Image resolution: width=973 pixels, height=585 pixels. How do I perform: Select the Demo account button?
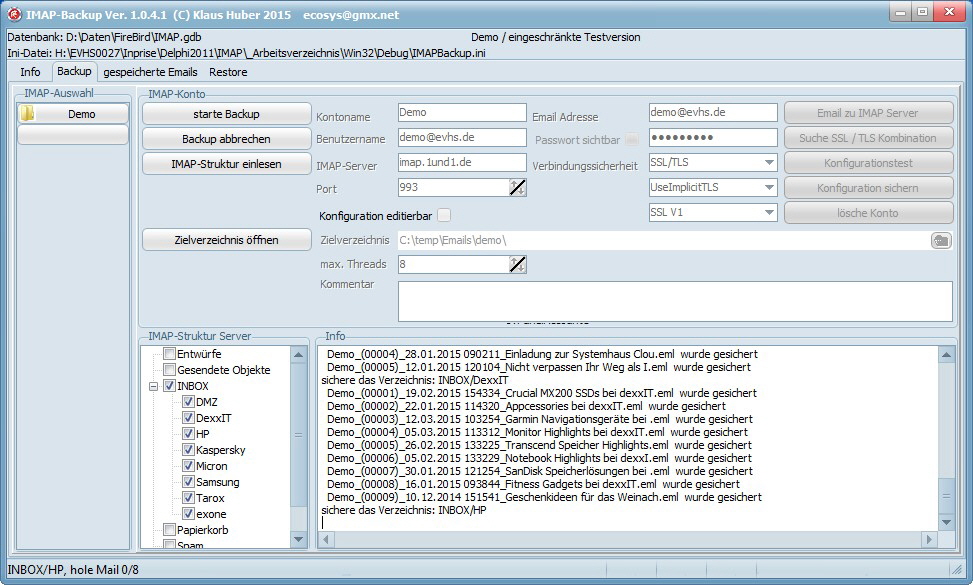73,114
